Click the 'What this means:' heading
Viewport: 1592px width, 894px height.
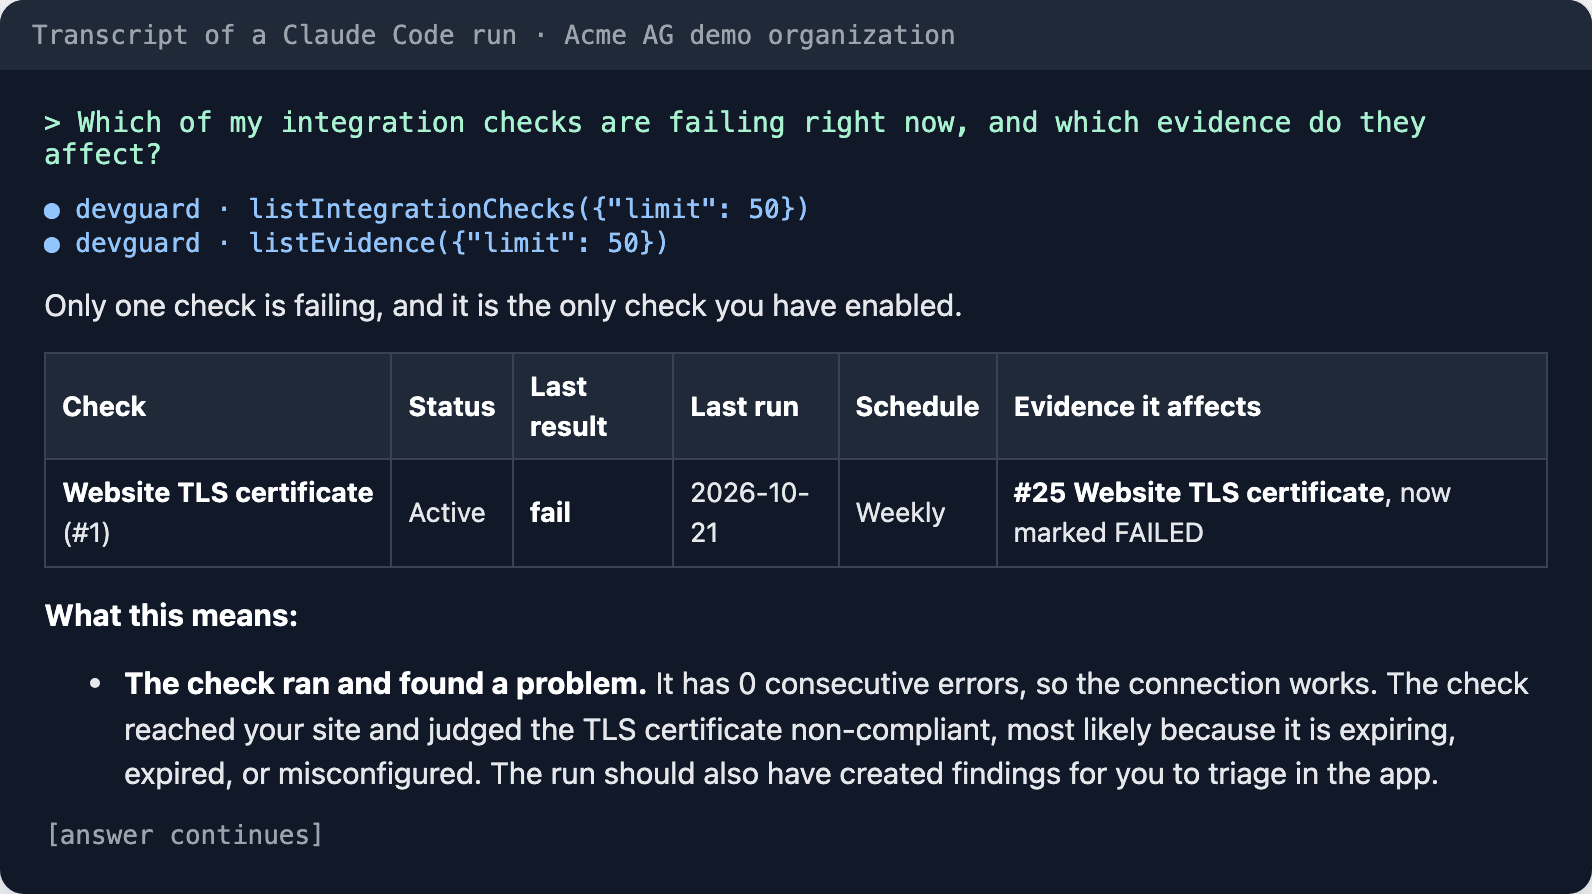pyautogui.click(x=171, y=615)
